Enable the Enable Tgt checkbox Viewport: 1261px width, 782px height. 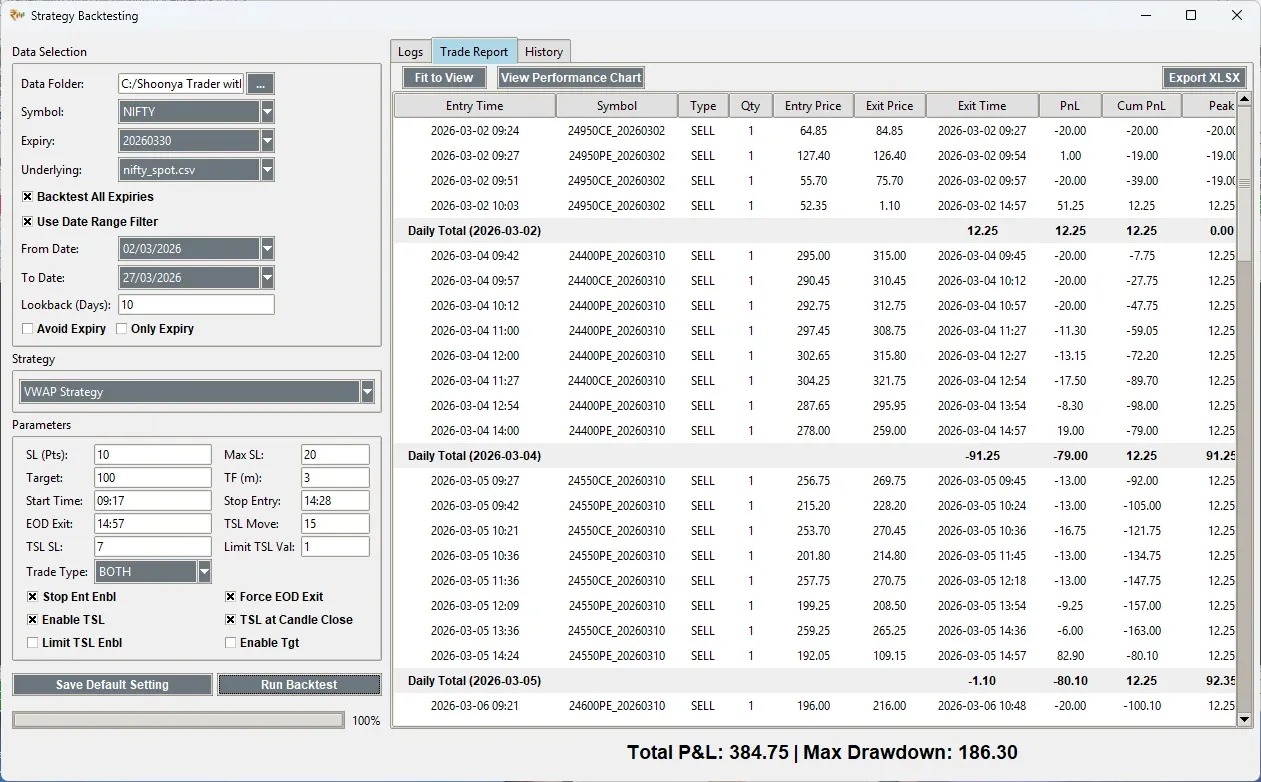tap(231, 643)
